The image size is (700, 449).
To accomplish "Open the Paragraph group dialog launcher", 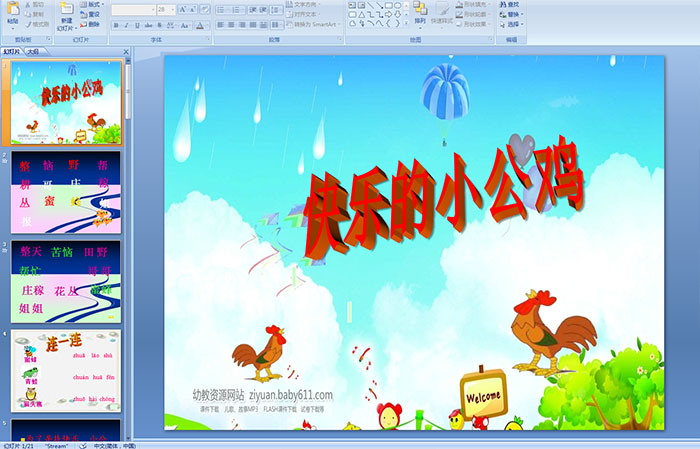I will (340, 40).
